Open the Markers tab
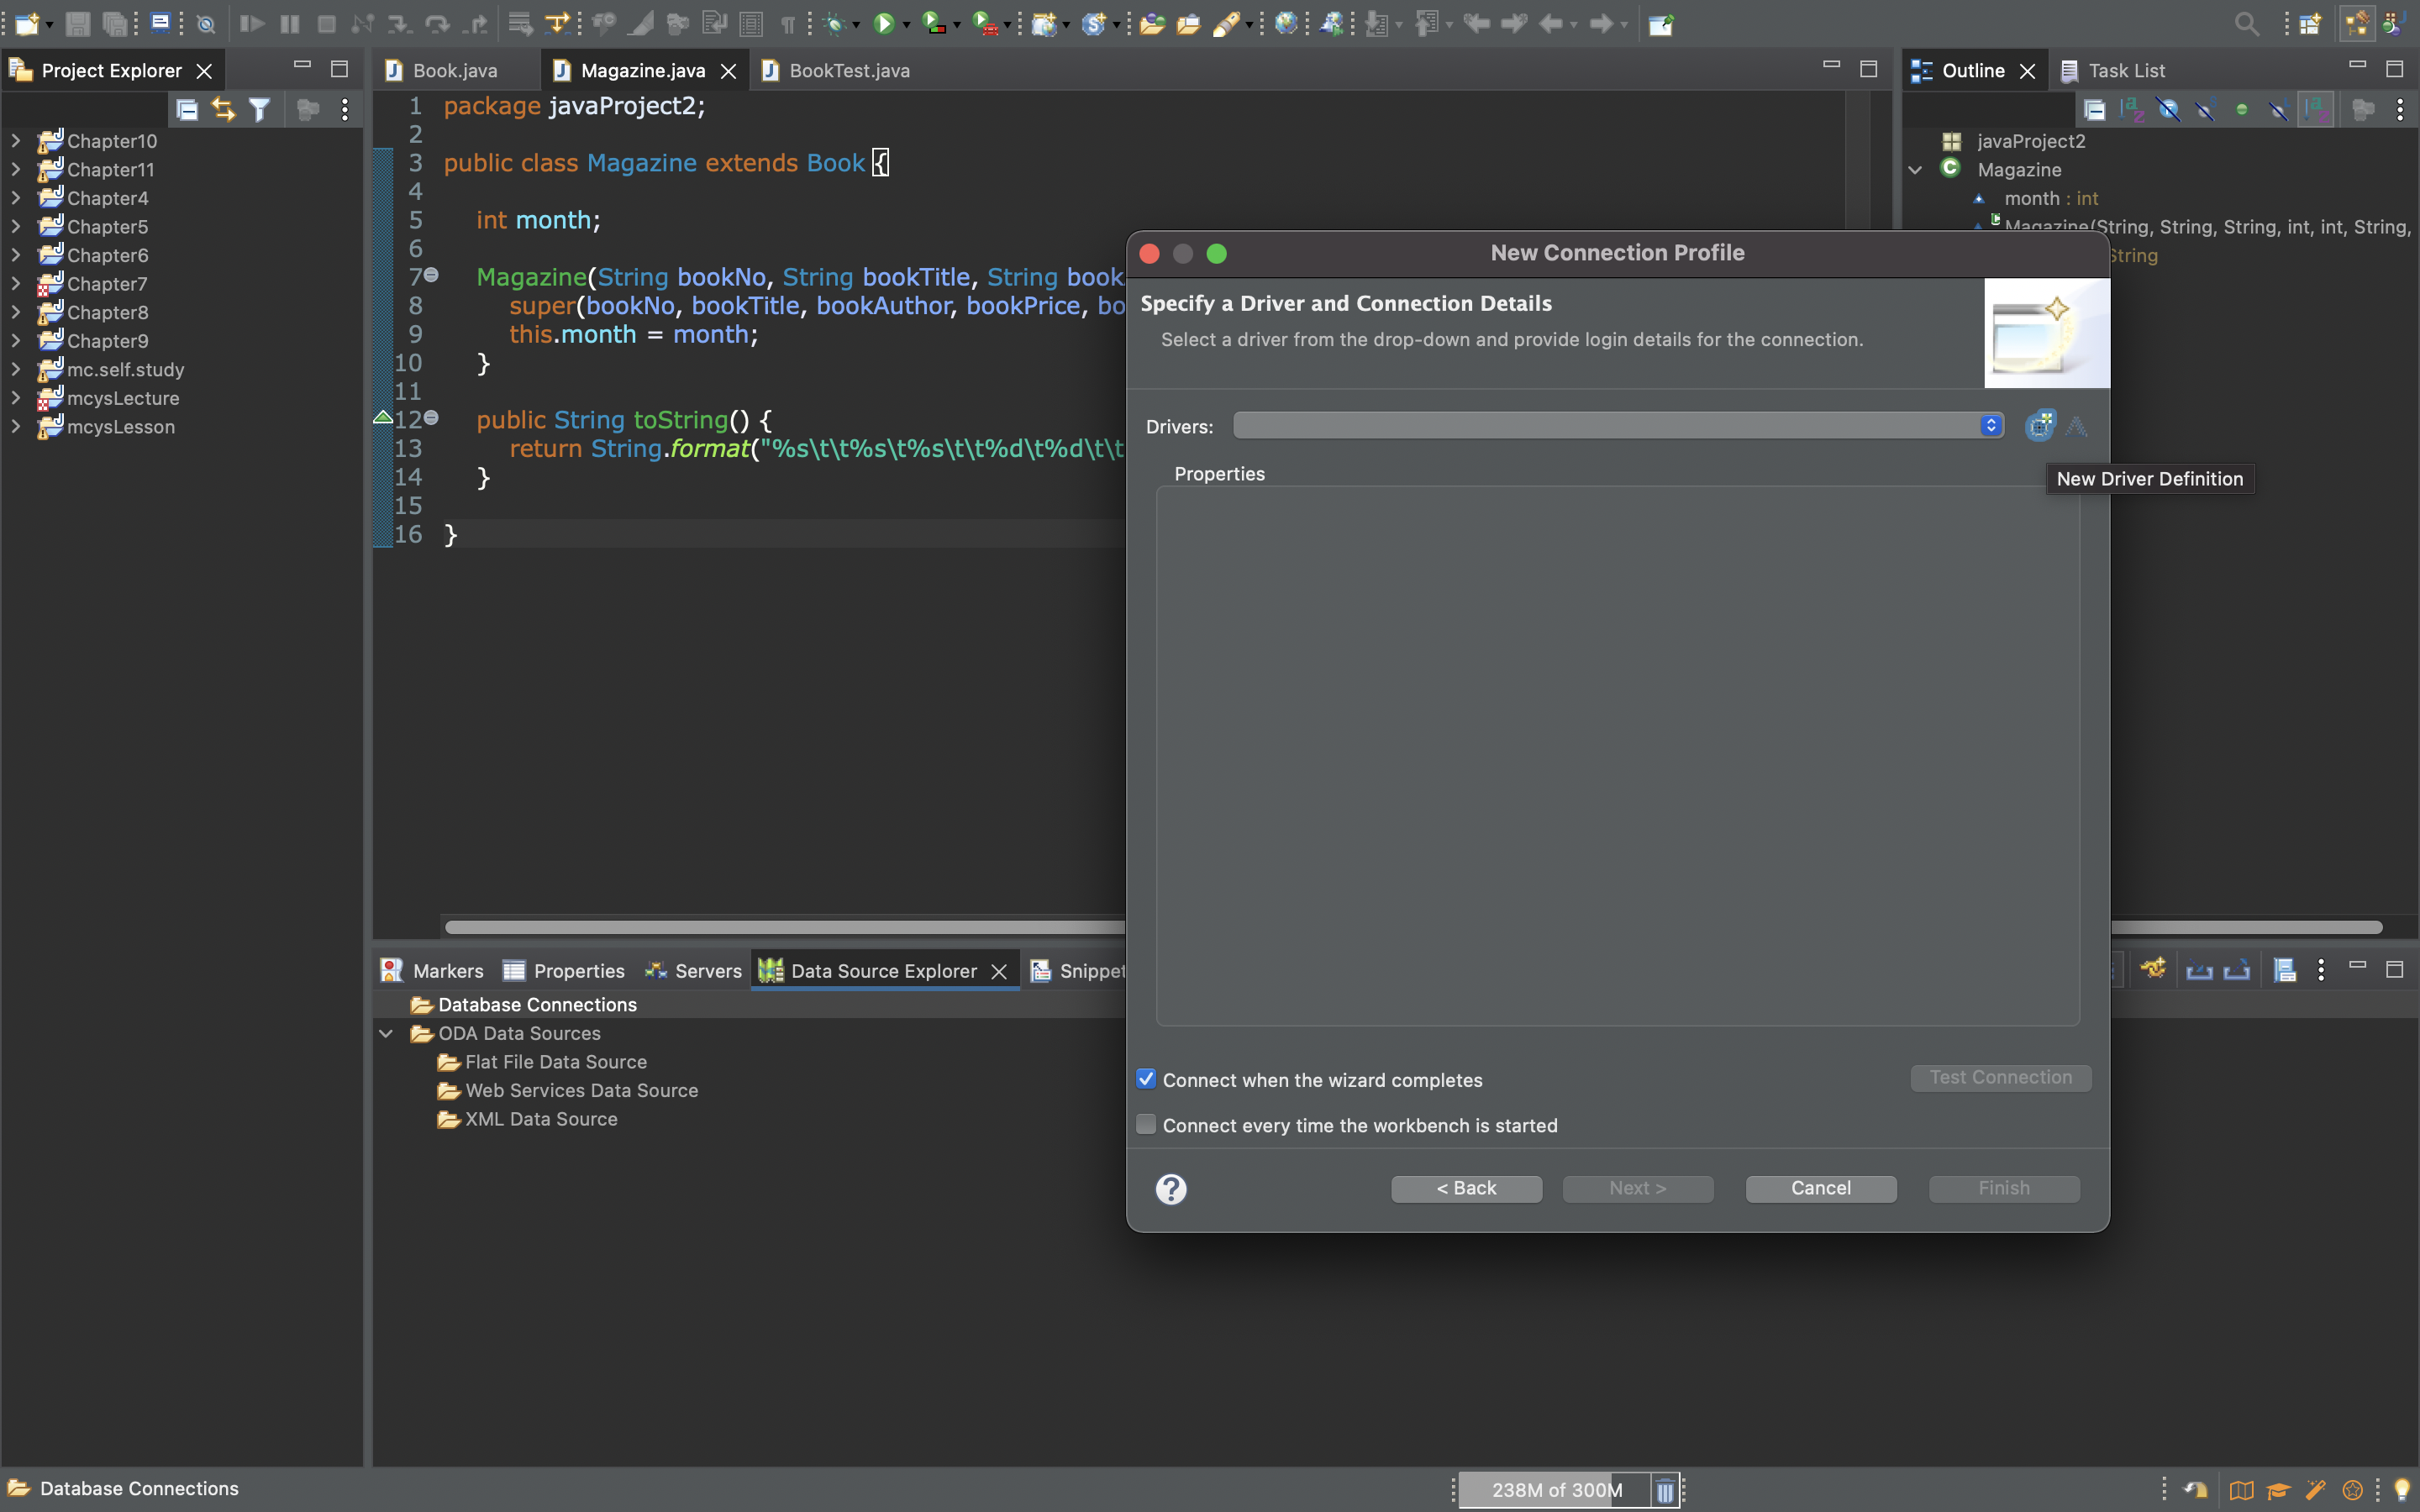This screenshot has height=1512, width=2420. click(x=432, y=971)
